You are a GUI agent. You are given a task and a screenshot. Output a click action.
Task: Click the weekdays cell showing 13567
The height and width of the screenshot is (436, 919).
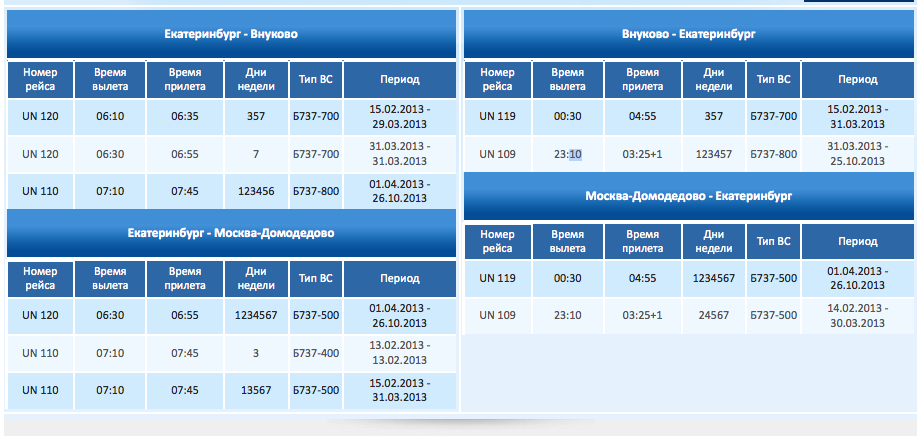click(x=256, y=389)
